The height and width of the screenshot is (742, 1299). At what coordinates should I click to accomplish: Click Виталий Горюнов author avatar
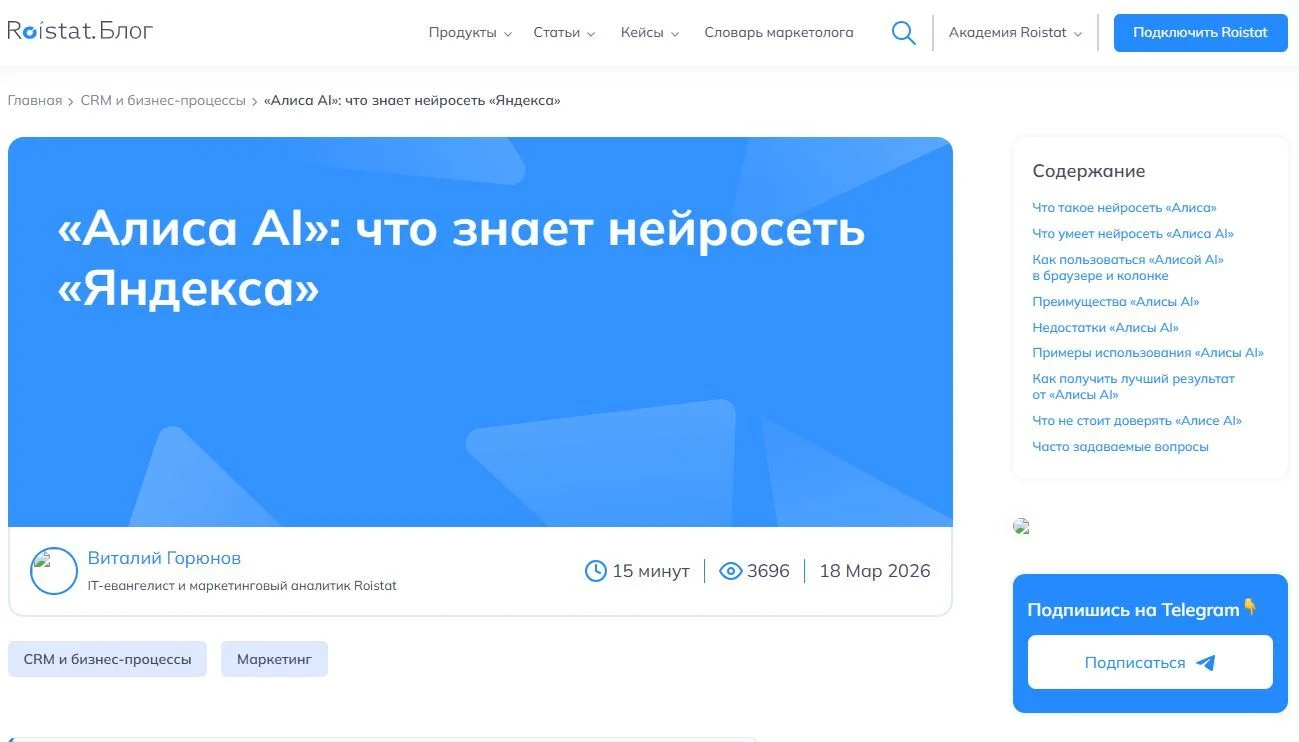click(54, 571)
